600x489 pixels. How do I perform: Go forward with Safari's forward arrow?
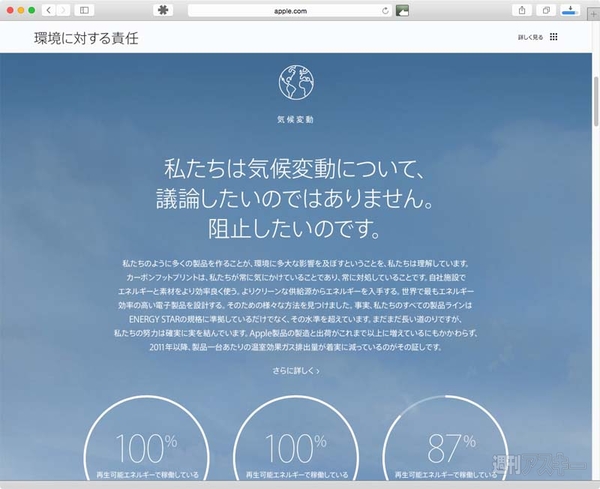[64, 10]
